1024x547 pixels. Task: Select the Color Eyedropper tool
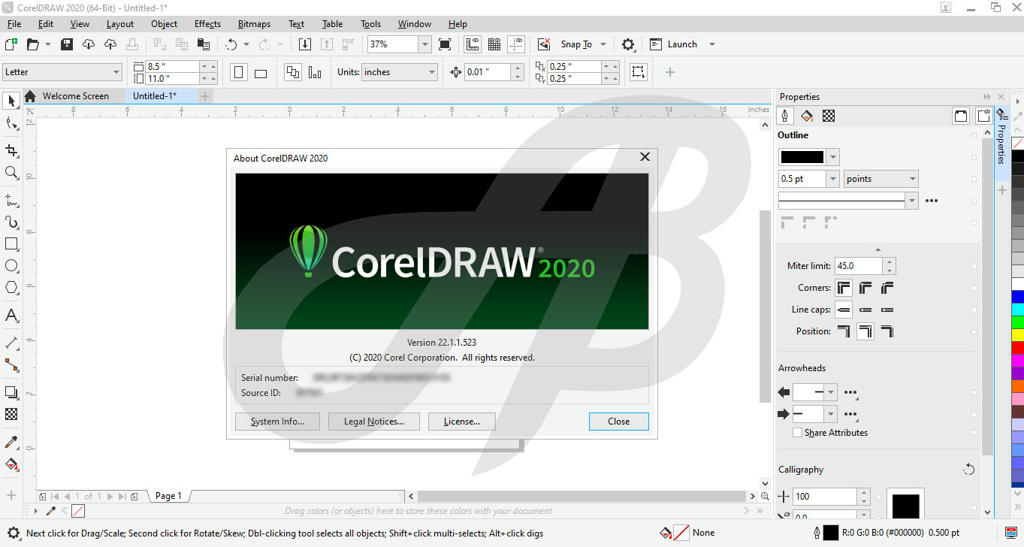tap(11, 442)
